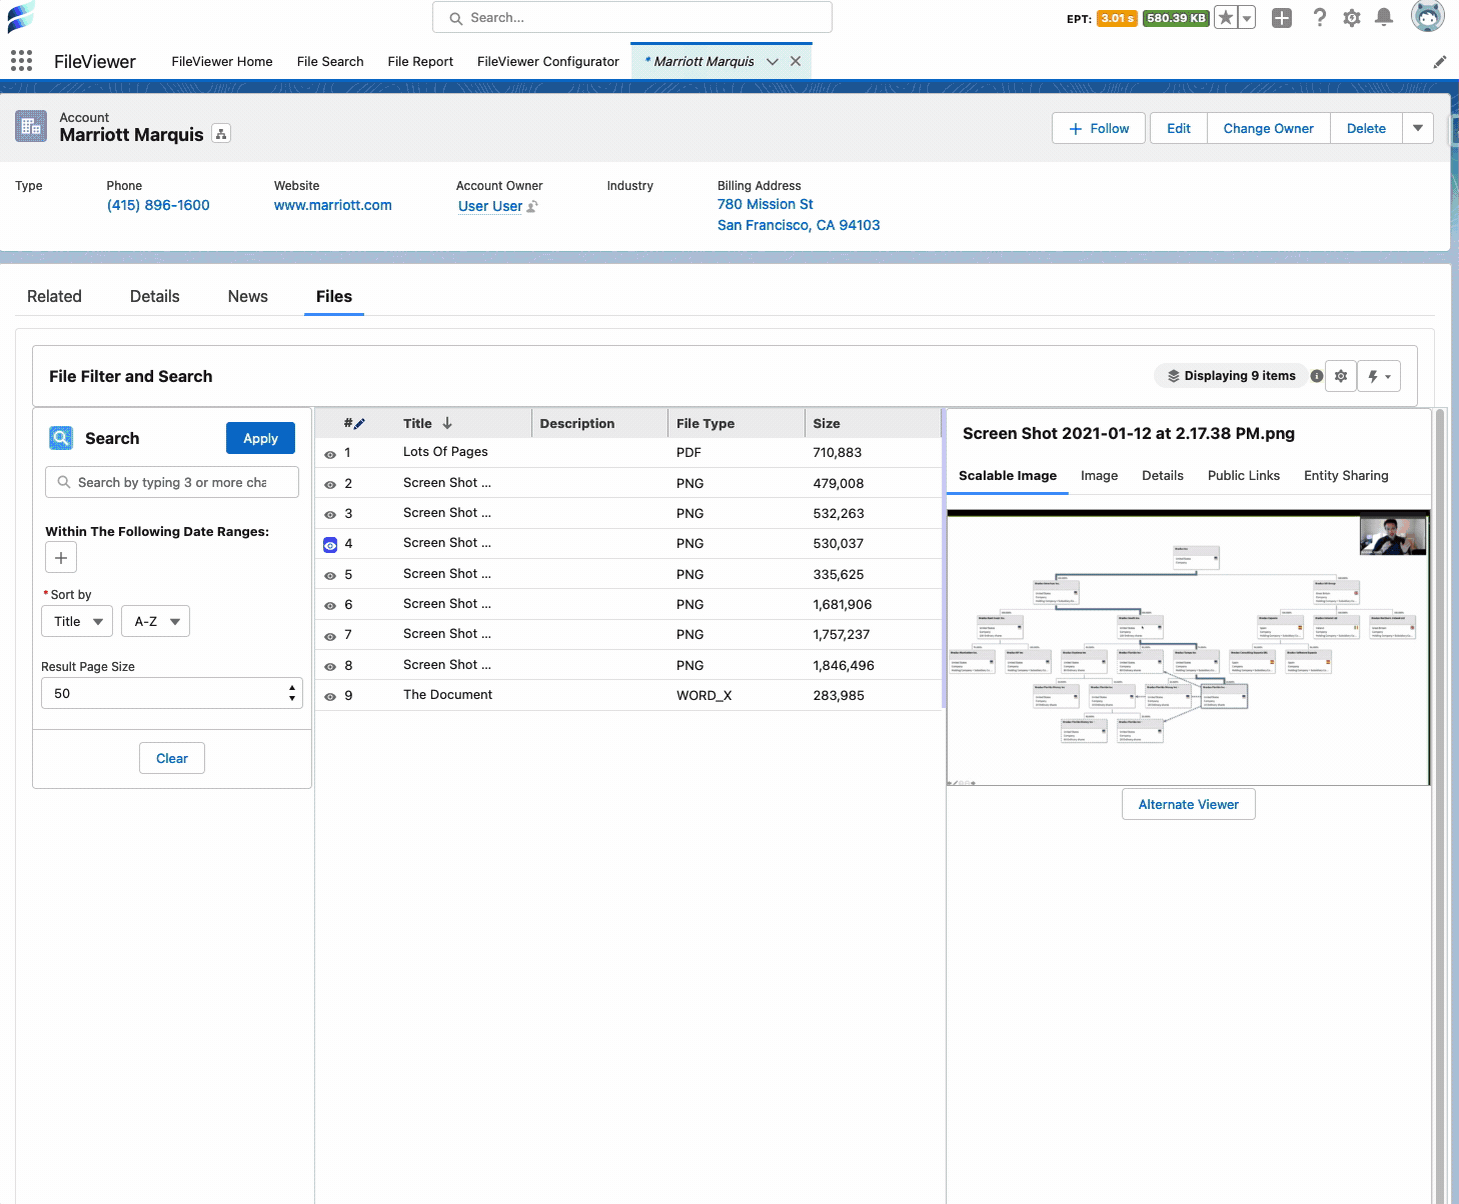Switch to the Details record tab

coord(155,296)
